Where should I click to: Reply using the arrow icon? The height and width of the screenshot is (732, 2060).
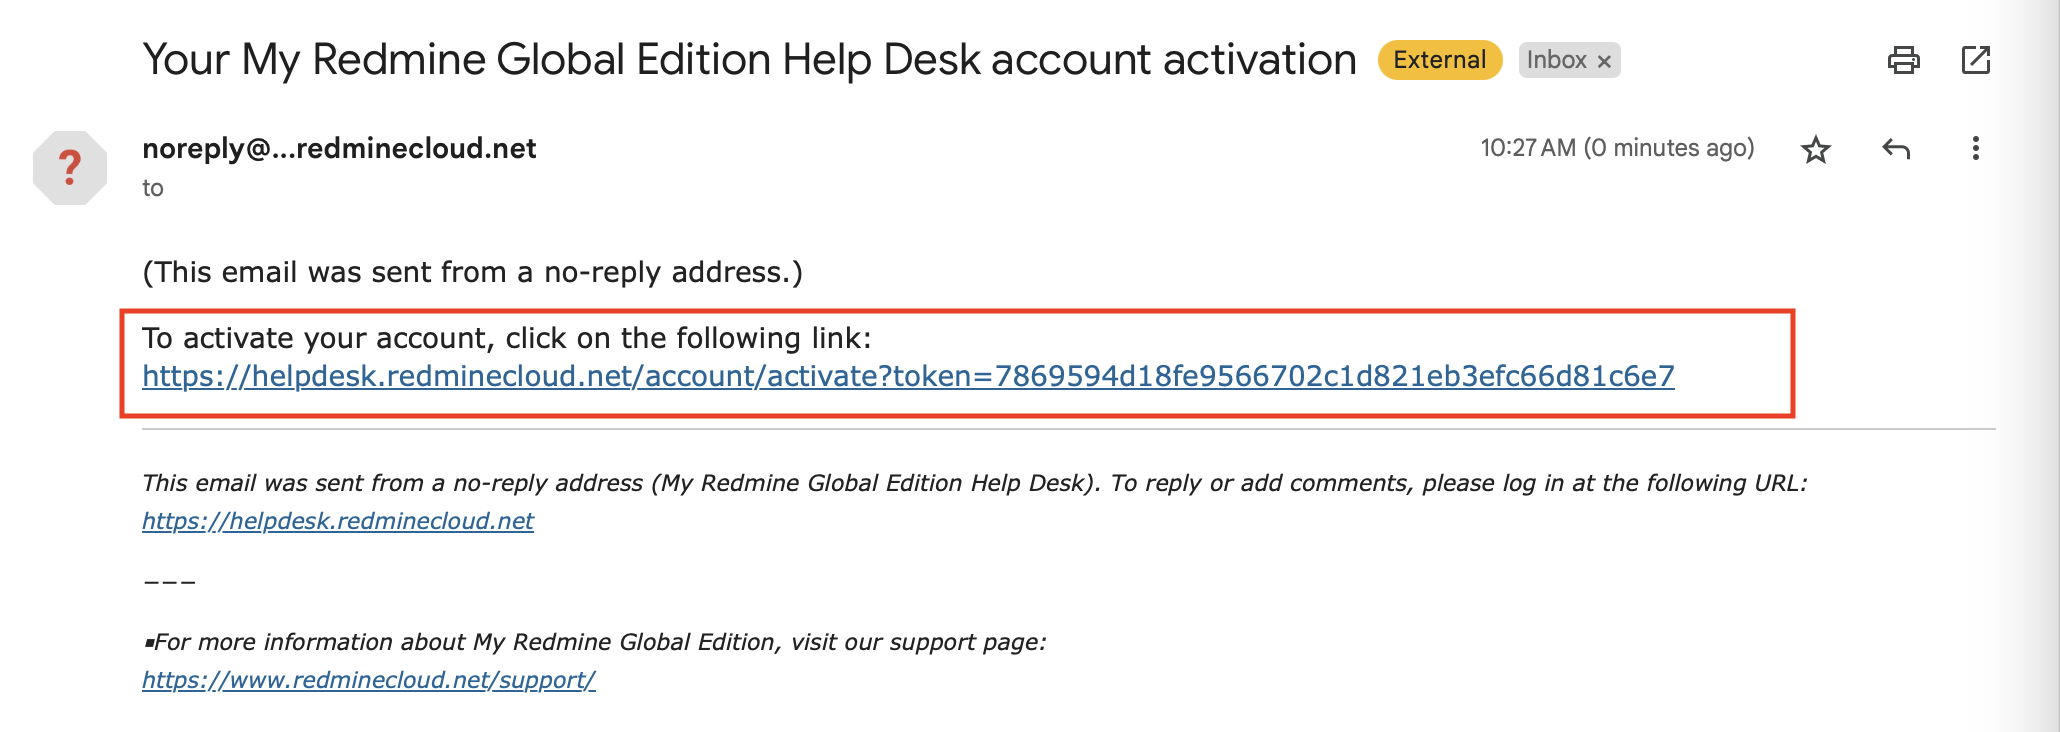click(1895, 150)
